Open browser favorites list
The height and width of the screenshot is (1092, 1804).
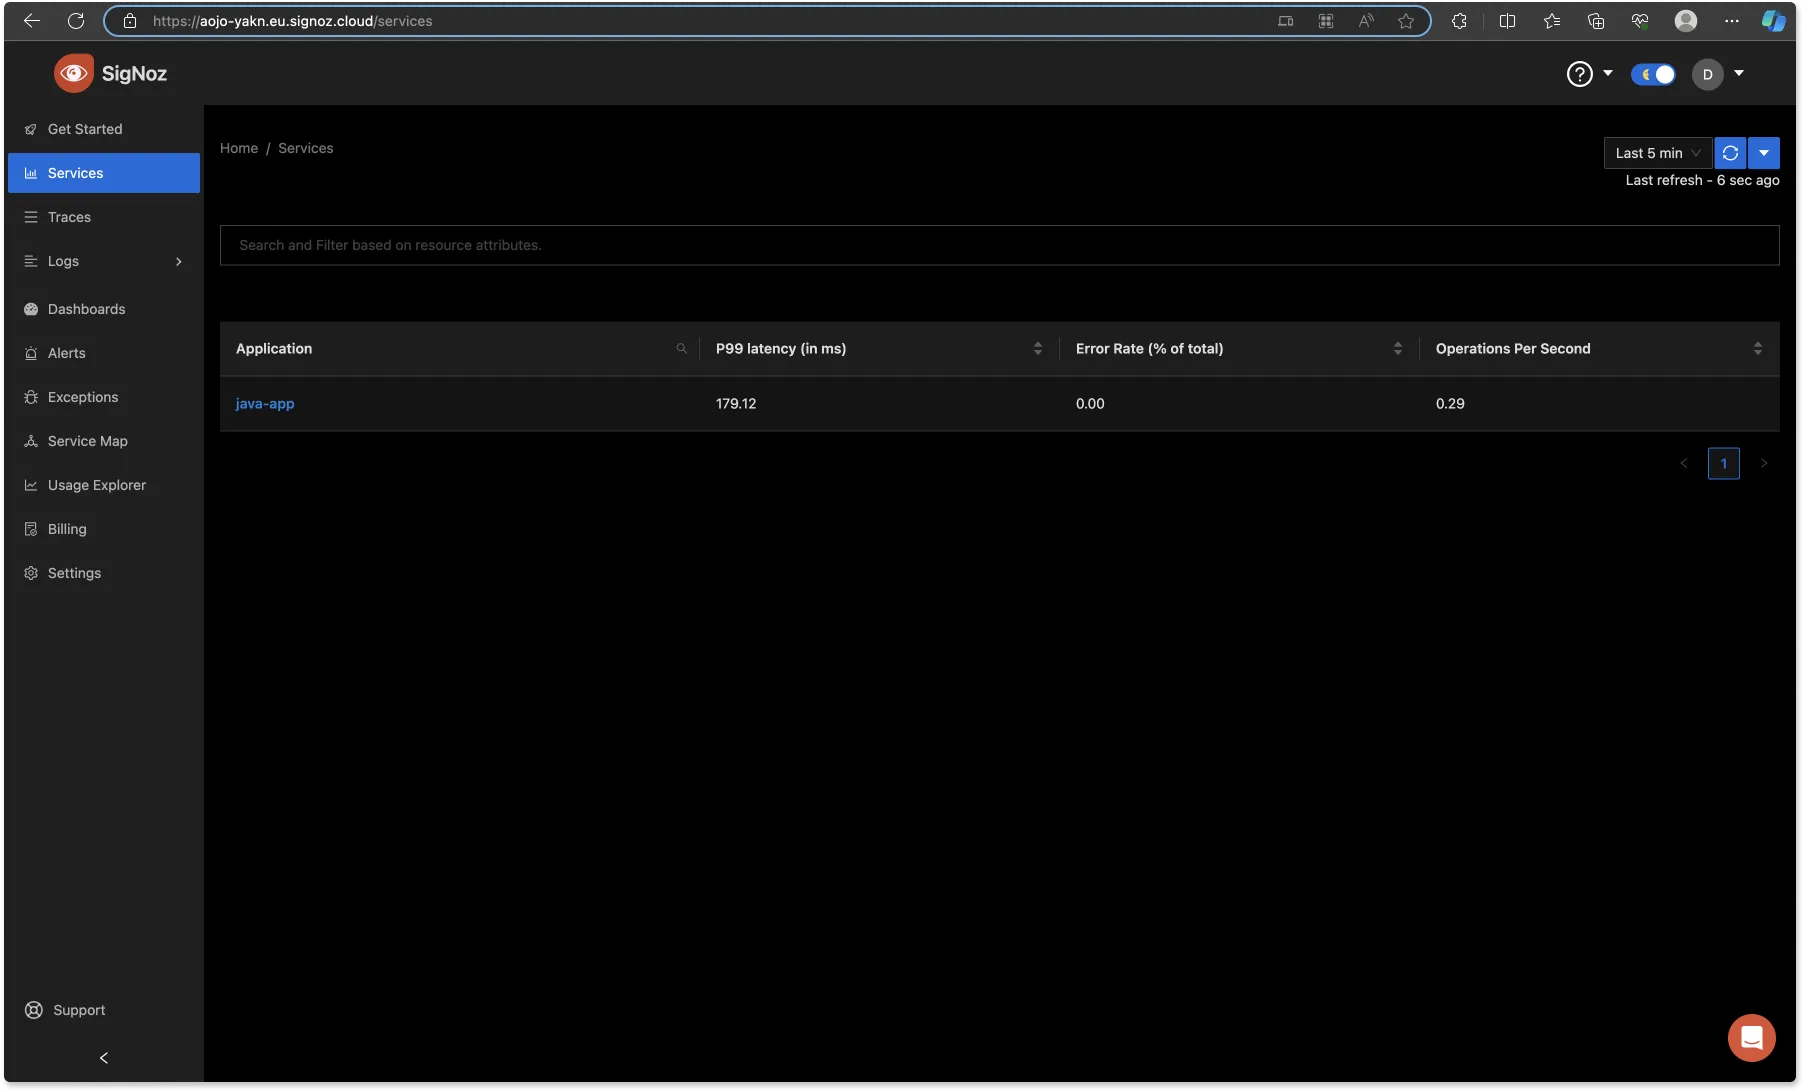[1552, 21]
